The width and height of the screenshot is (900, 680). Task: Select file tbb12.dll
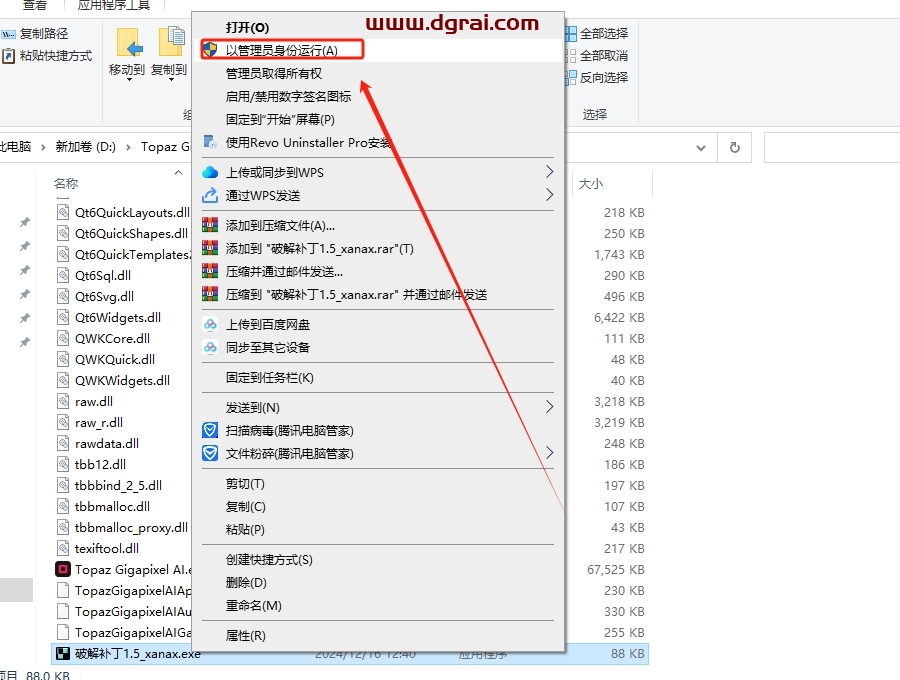[x=100, y=464]
